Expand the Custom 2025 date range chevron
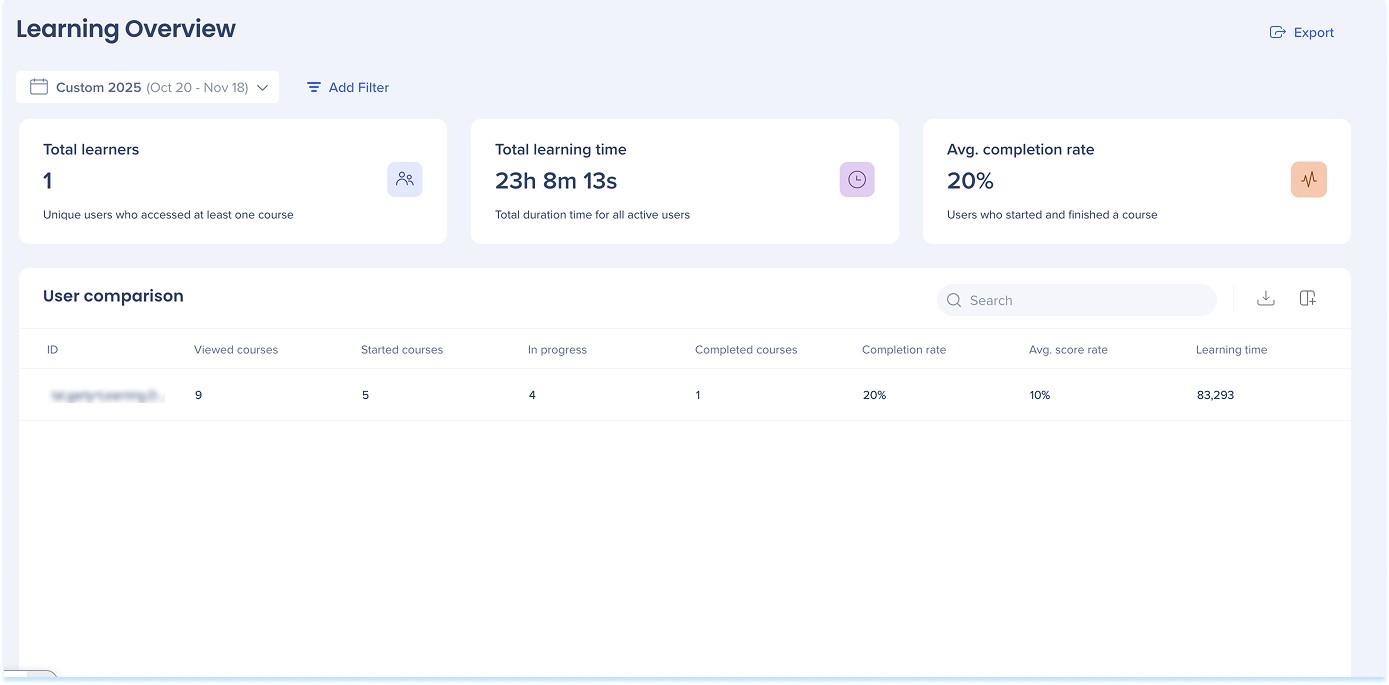Viewport: 1389px width, 685px height. 263,87
